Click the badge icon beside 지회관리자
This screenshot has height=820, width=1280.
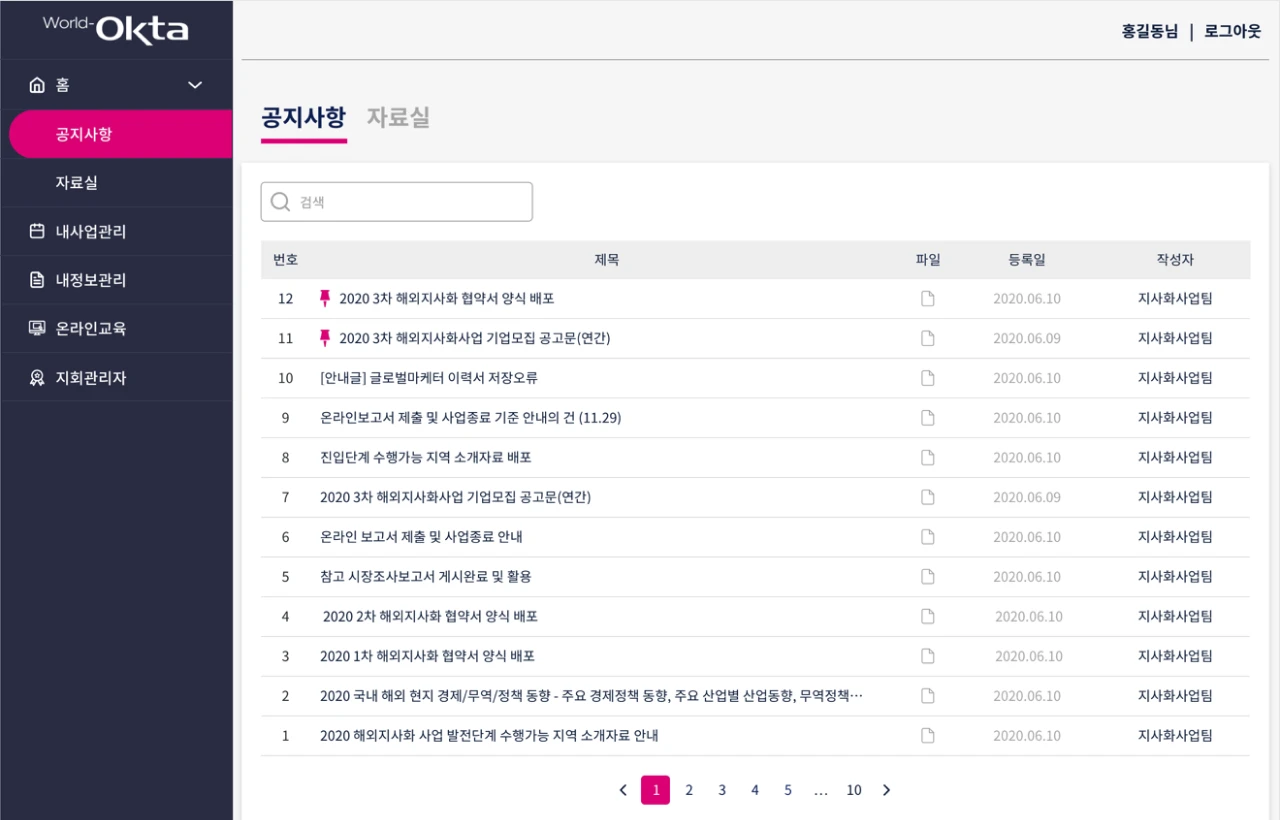pos(37,378)
